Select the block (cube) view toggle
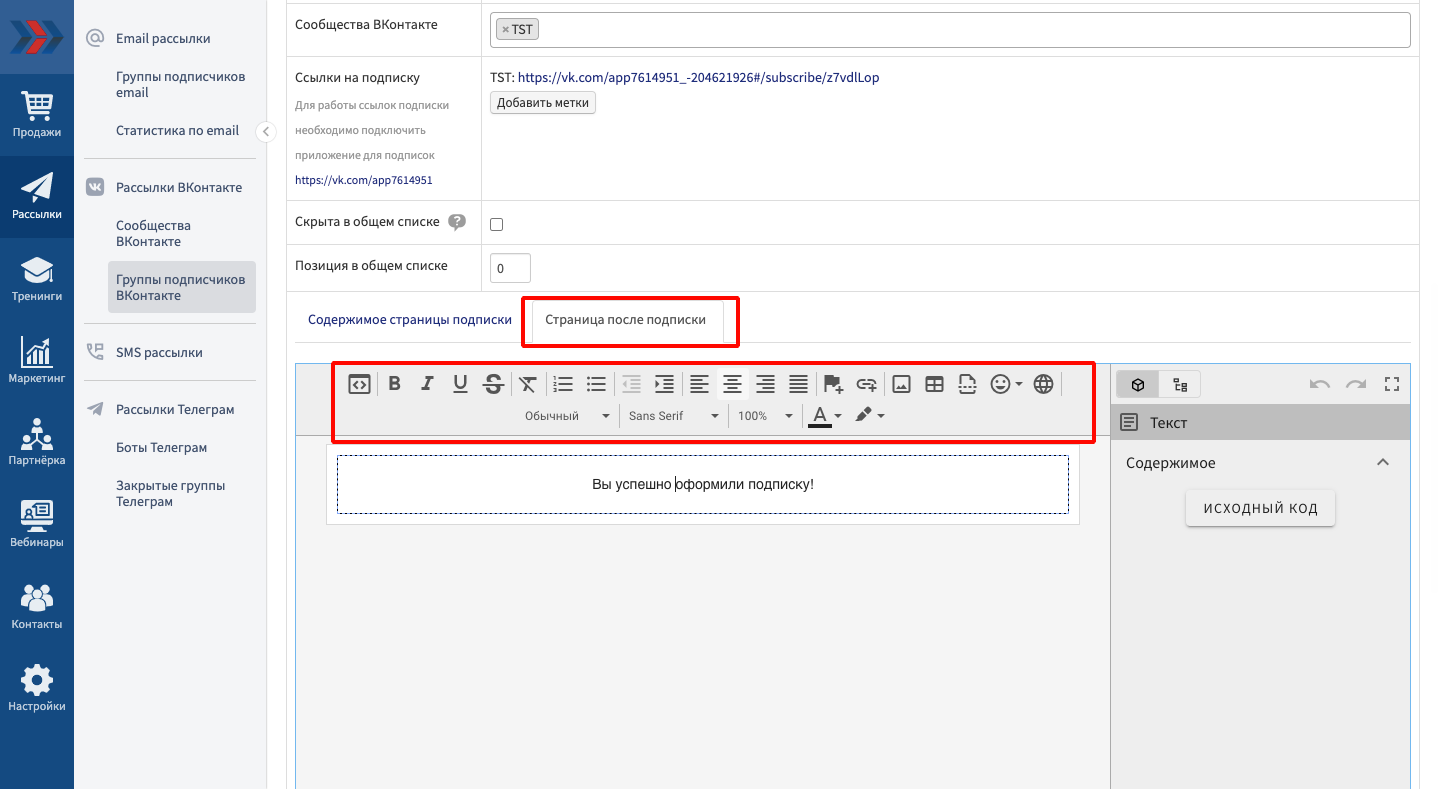 click(x=1138, y=384)
